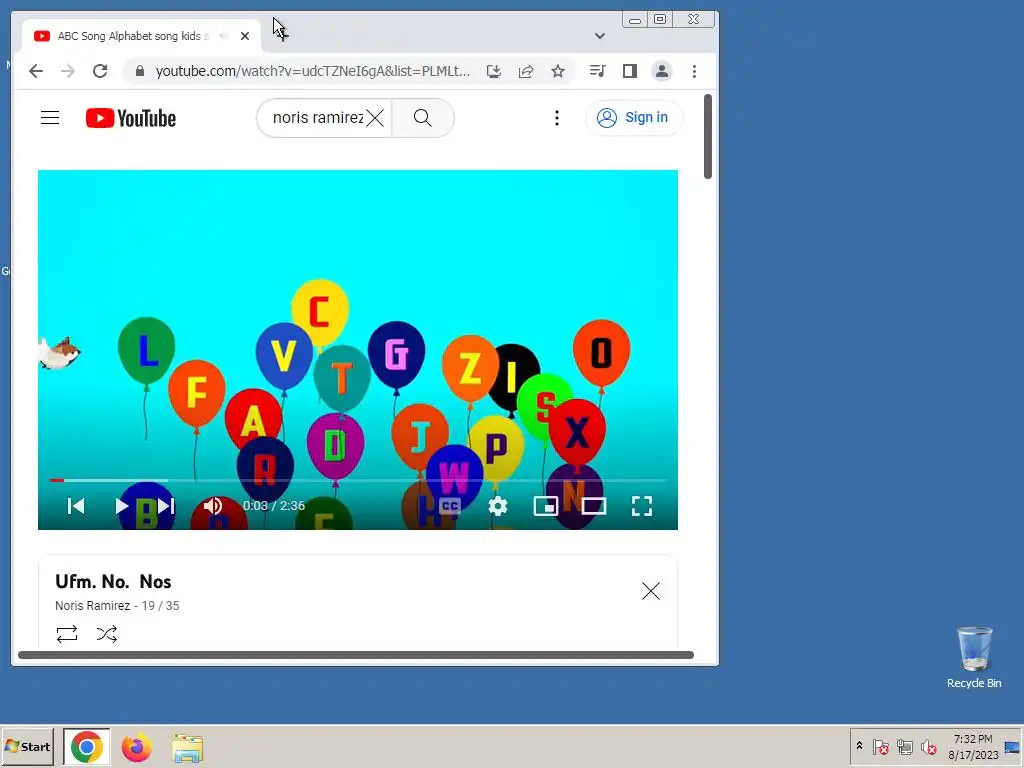Click Show desktop tray button
1024x768 pixels.
(1012, 747)
